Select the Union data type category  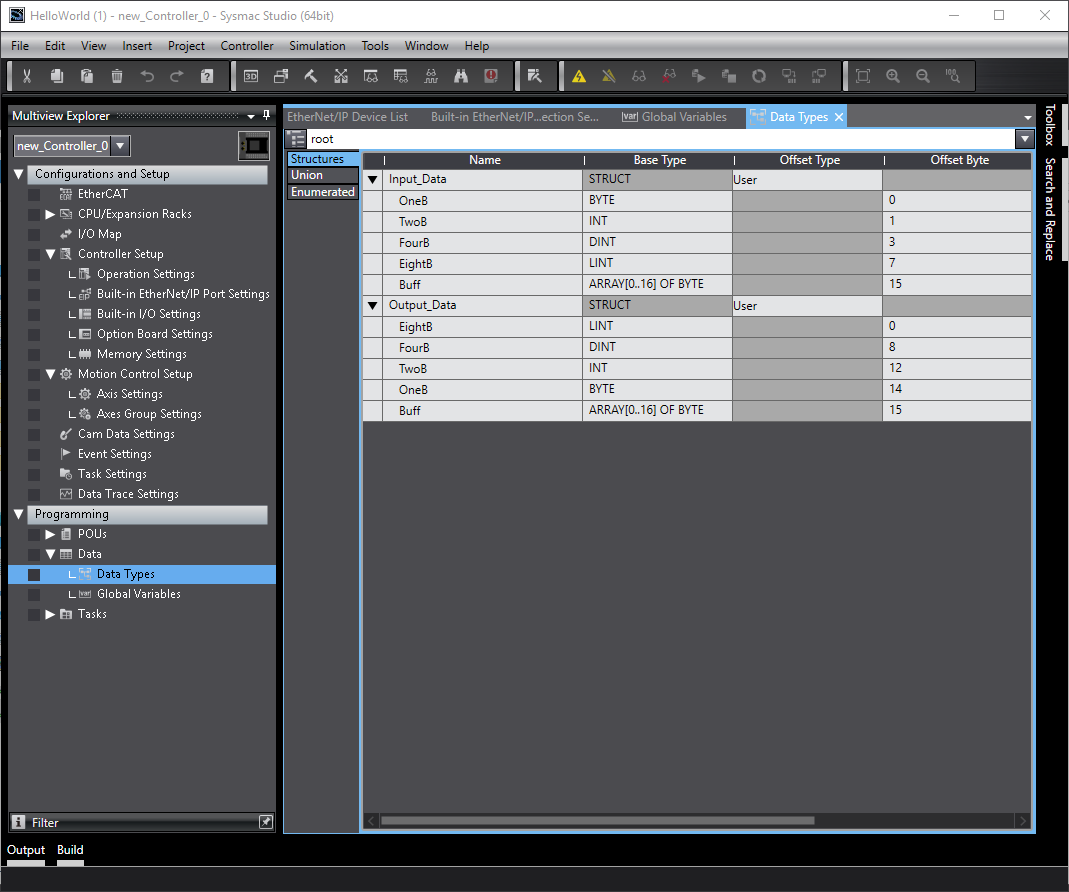(x=307, y=175)
